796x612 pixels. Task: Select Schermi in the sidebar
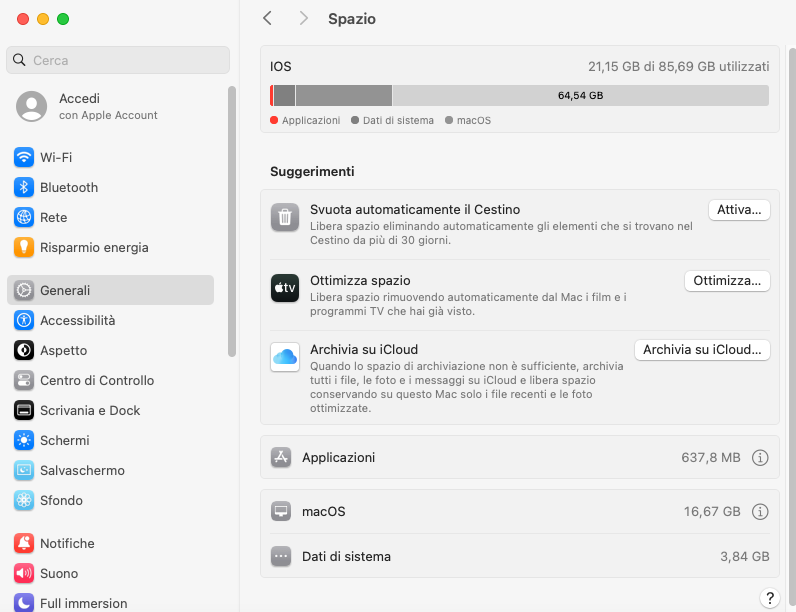point(110,440)
